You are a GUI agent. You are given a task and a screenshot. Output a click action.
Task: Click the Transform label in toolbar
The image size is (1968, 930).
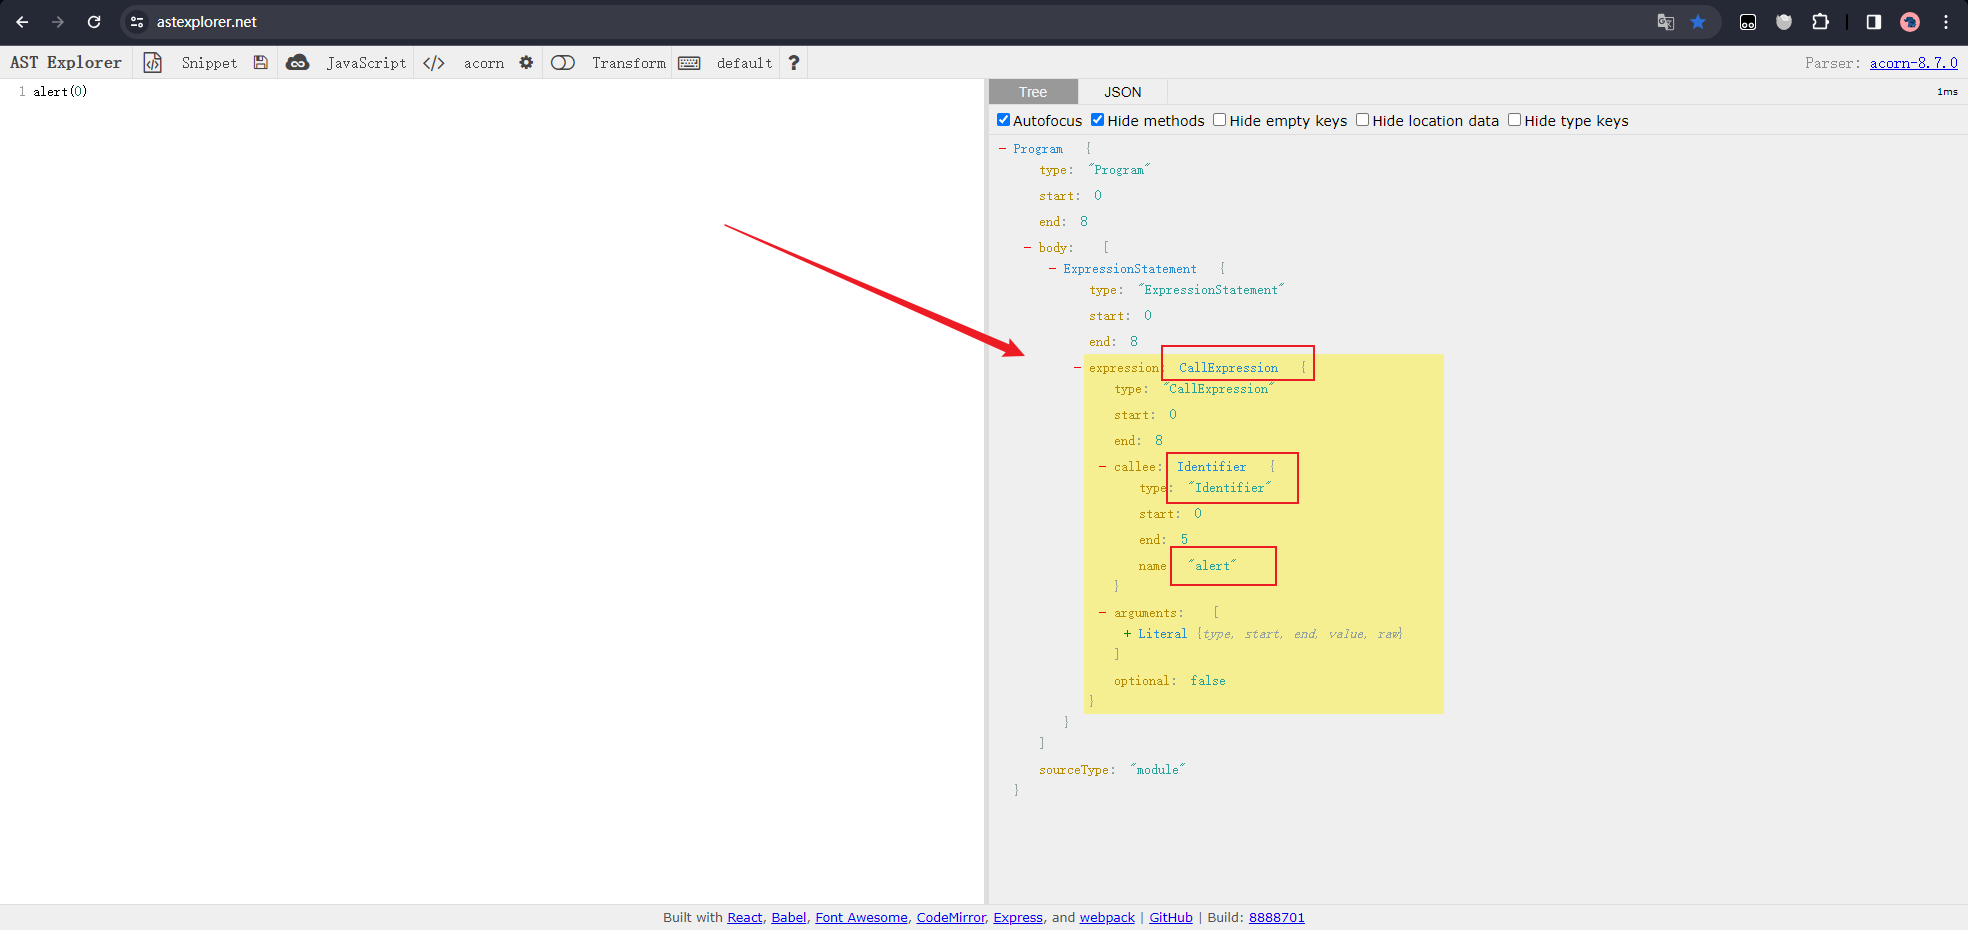629,63
